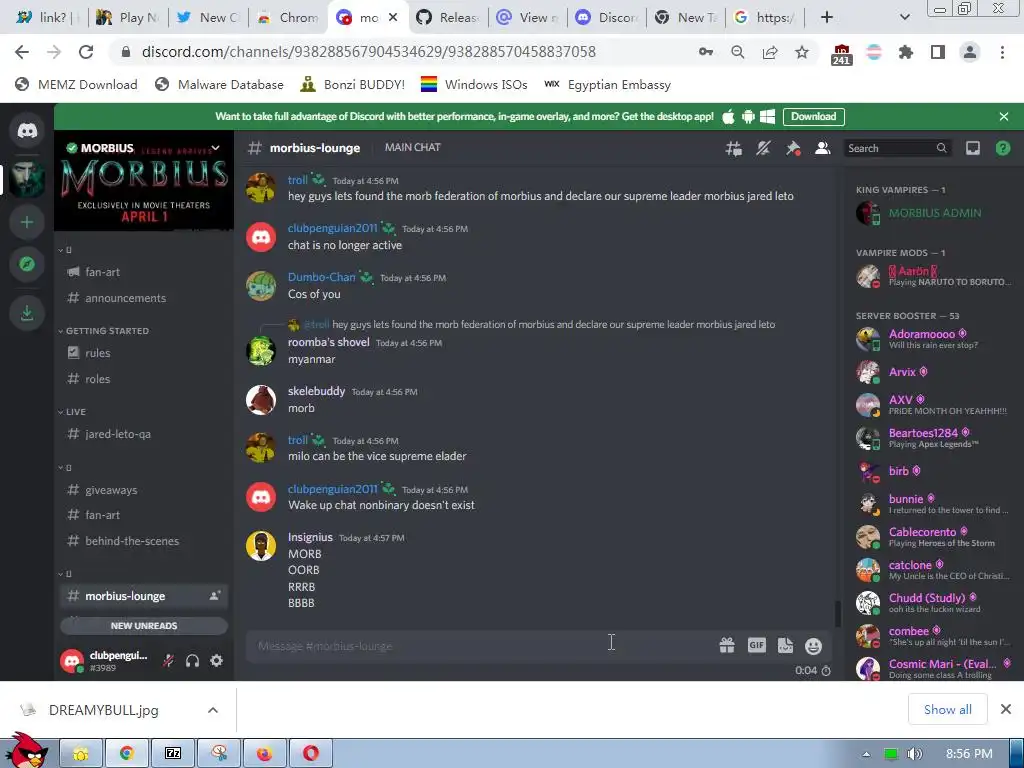Open Firefox from the taskbar

coord(264,754)
